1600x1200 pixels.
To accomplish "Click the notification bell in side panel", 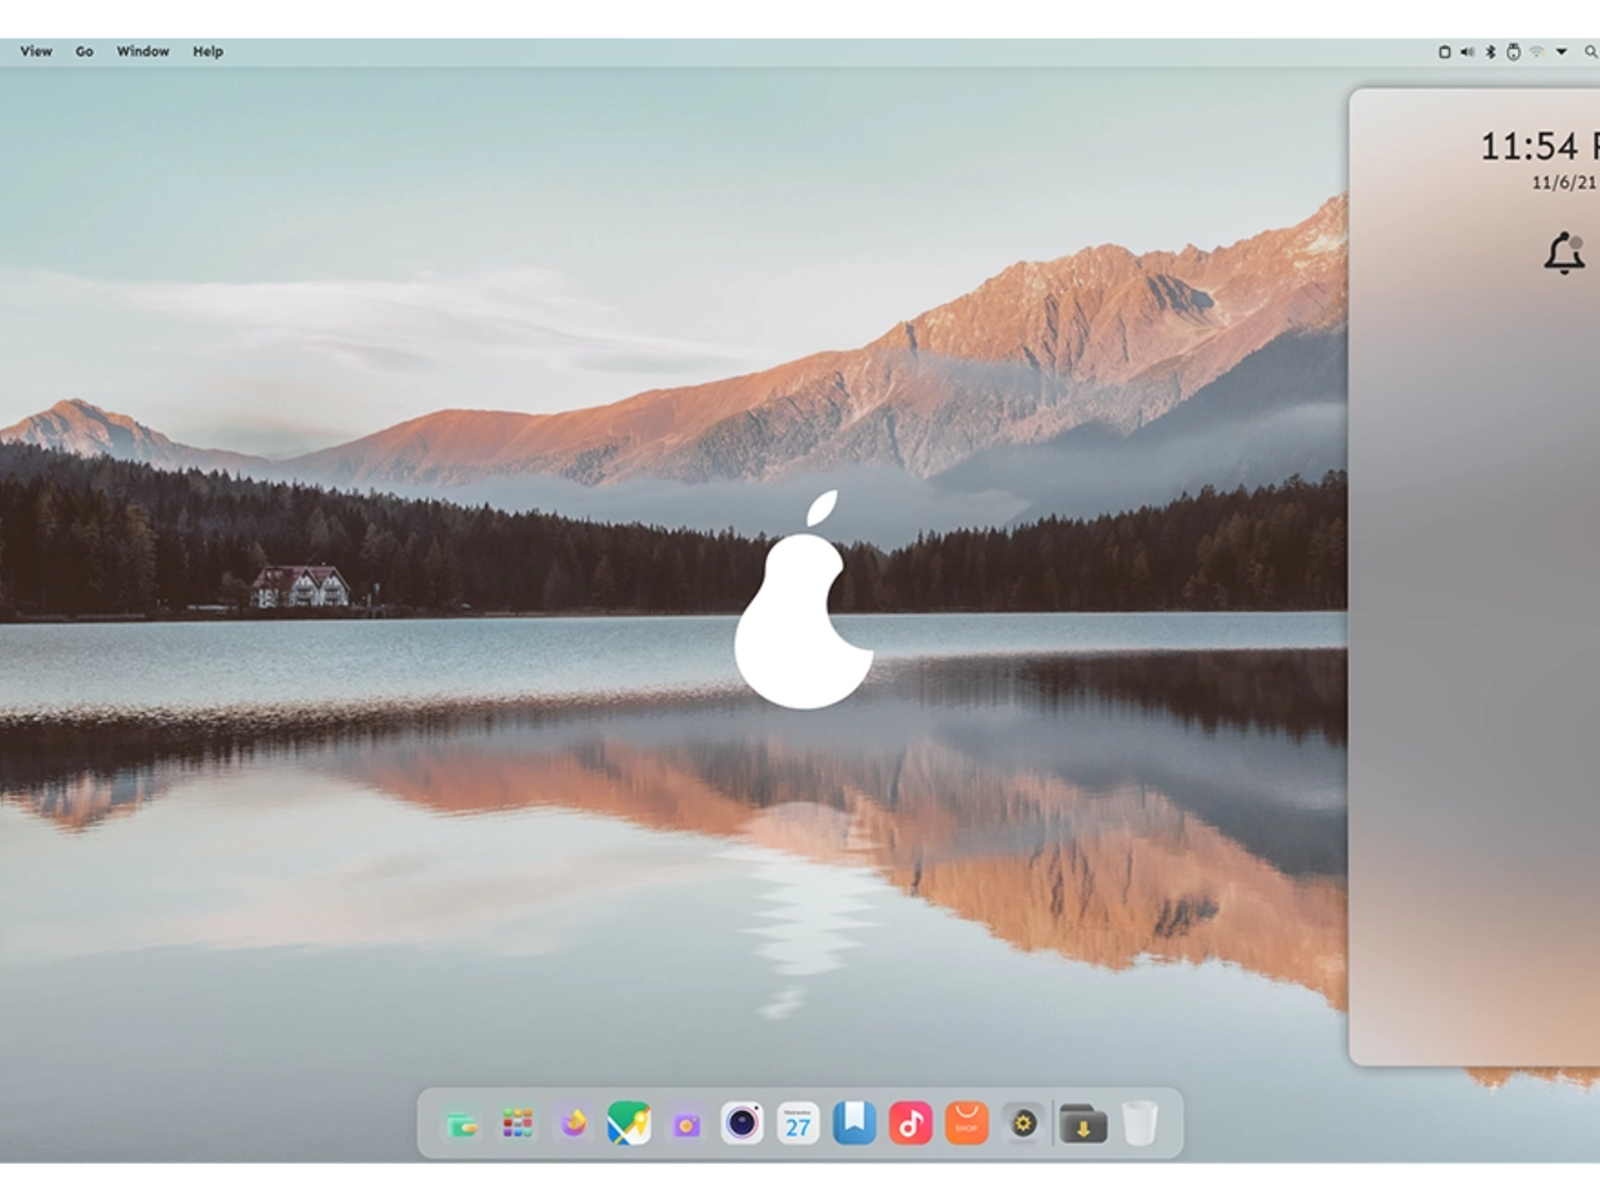I will [x=1564, y=253].
